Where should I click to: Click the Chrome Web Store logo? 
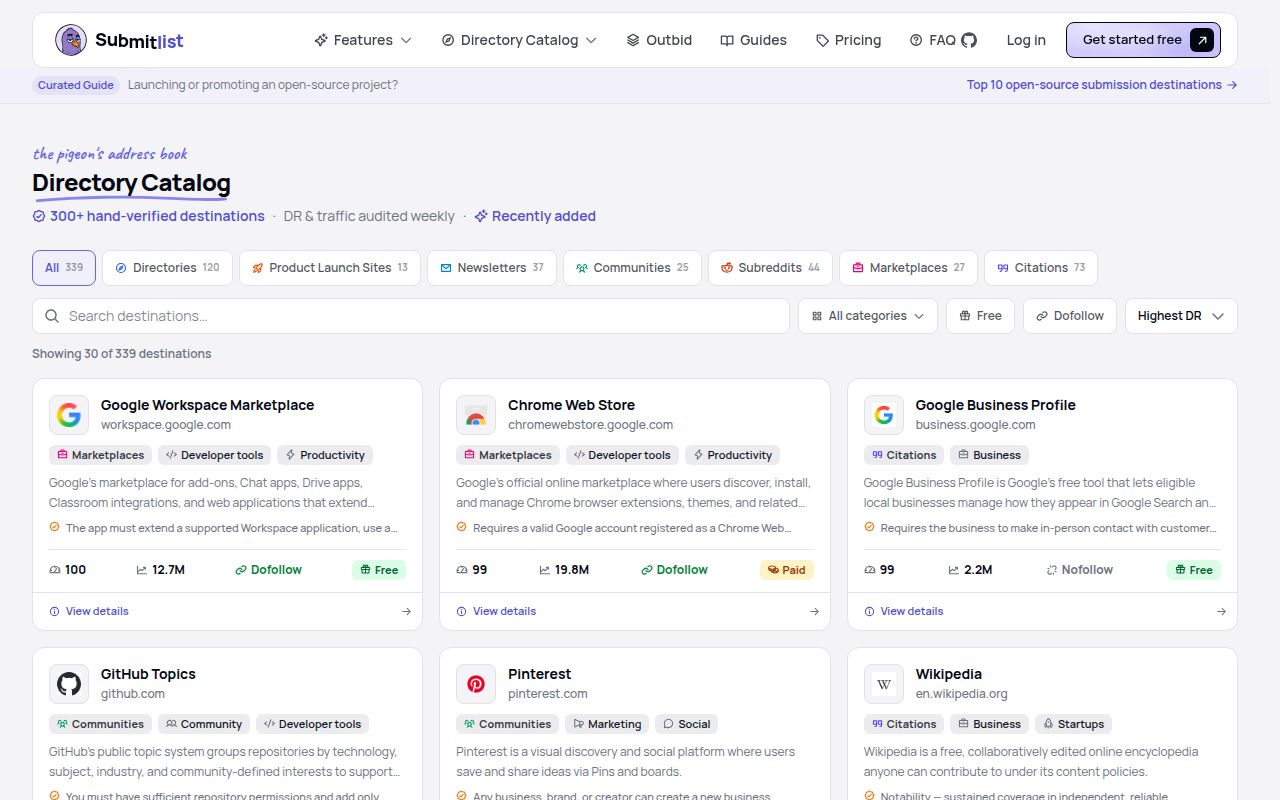[476, 415]
